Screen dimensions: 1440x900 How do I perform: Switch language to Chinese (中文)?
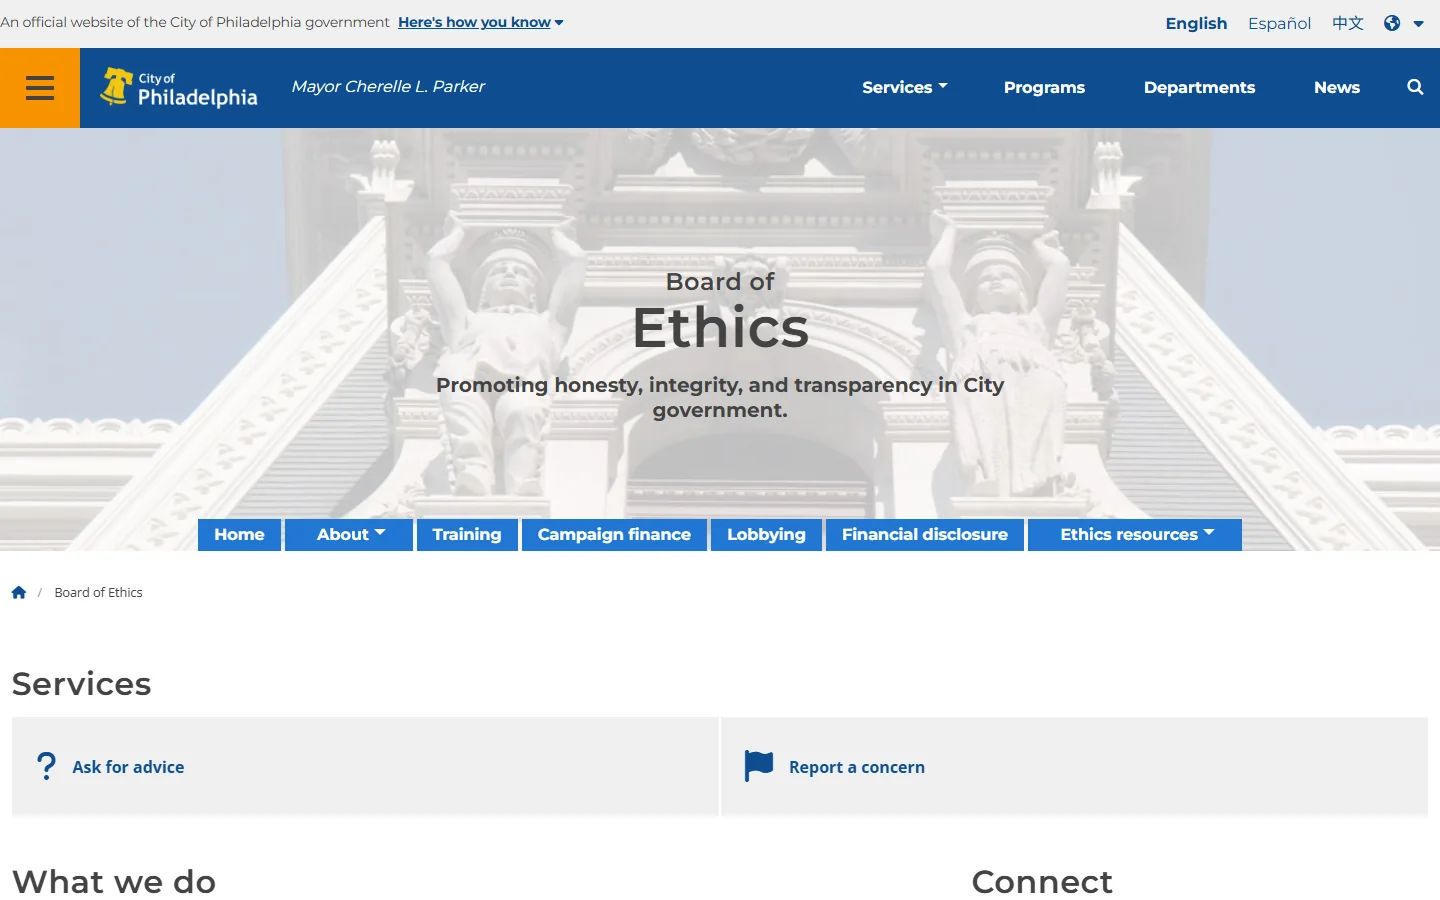tap(1348, 23)
